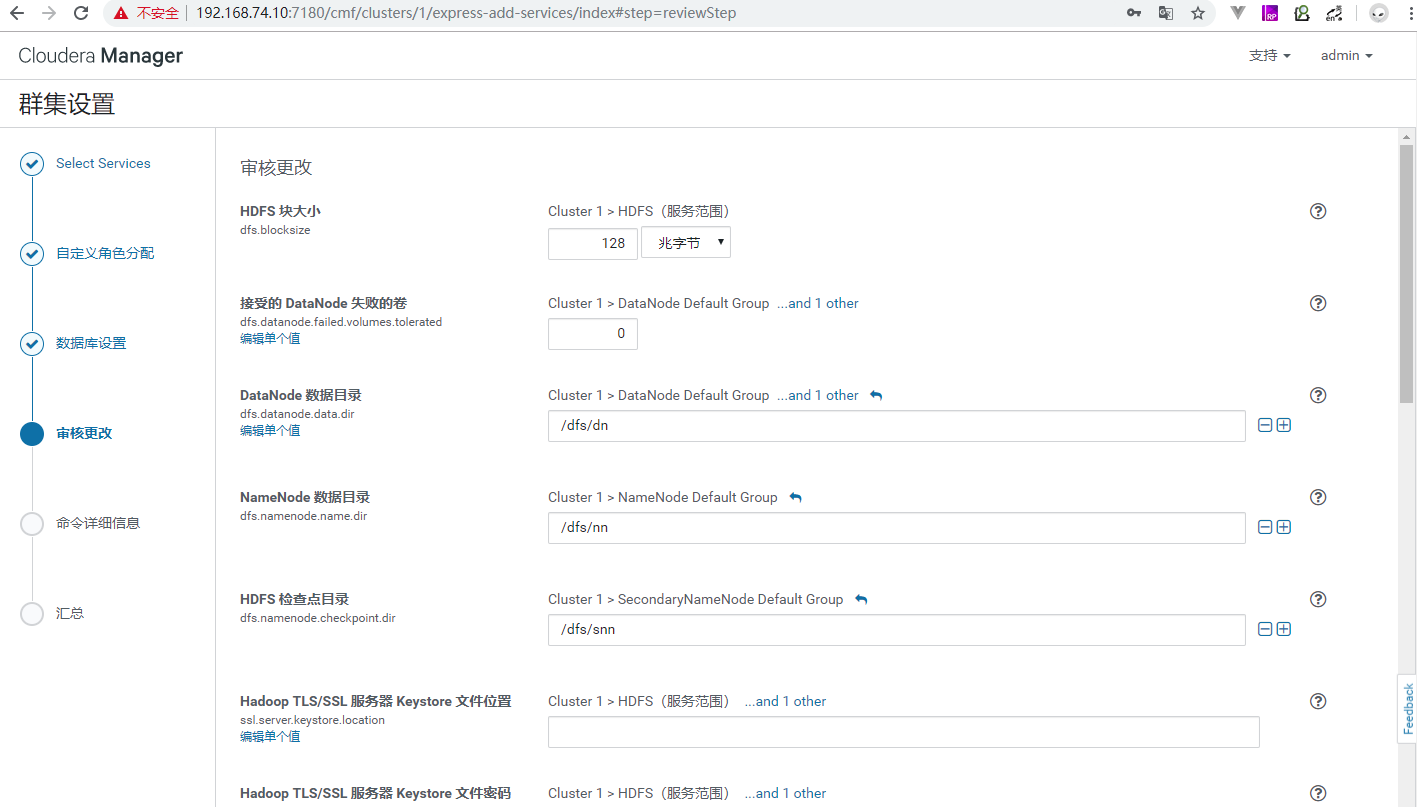Image resolution: width=1417 pixels, height=807 pixels.
Task: Open help for DataNode data directory
Action: [1318, 395]
